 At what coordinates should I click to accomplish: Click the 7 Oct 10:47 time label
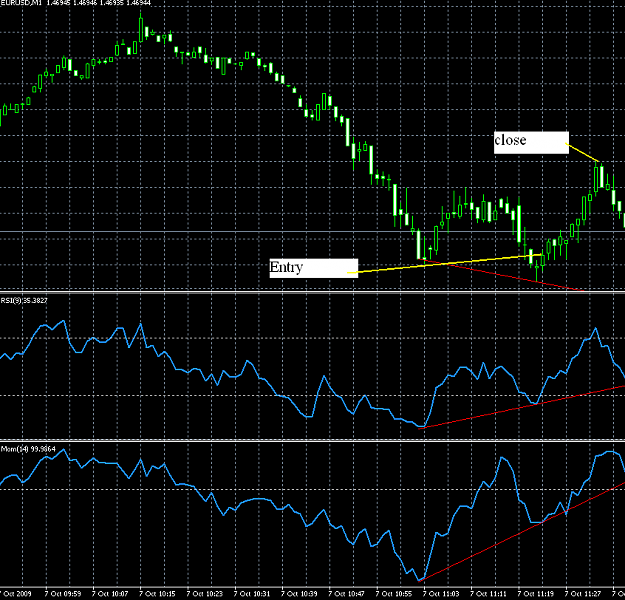(346, 594)
